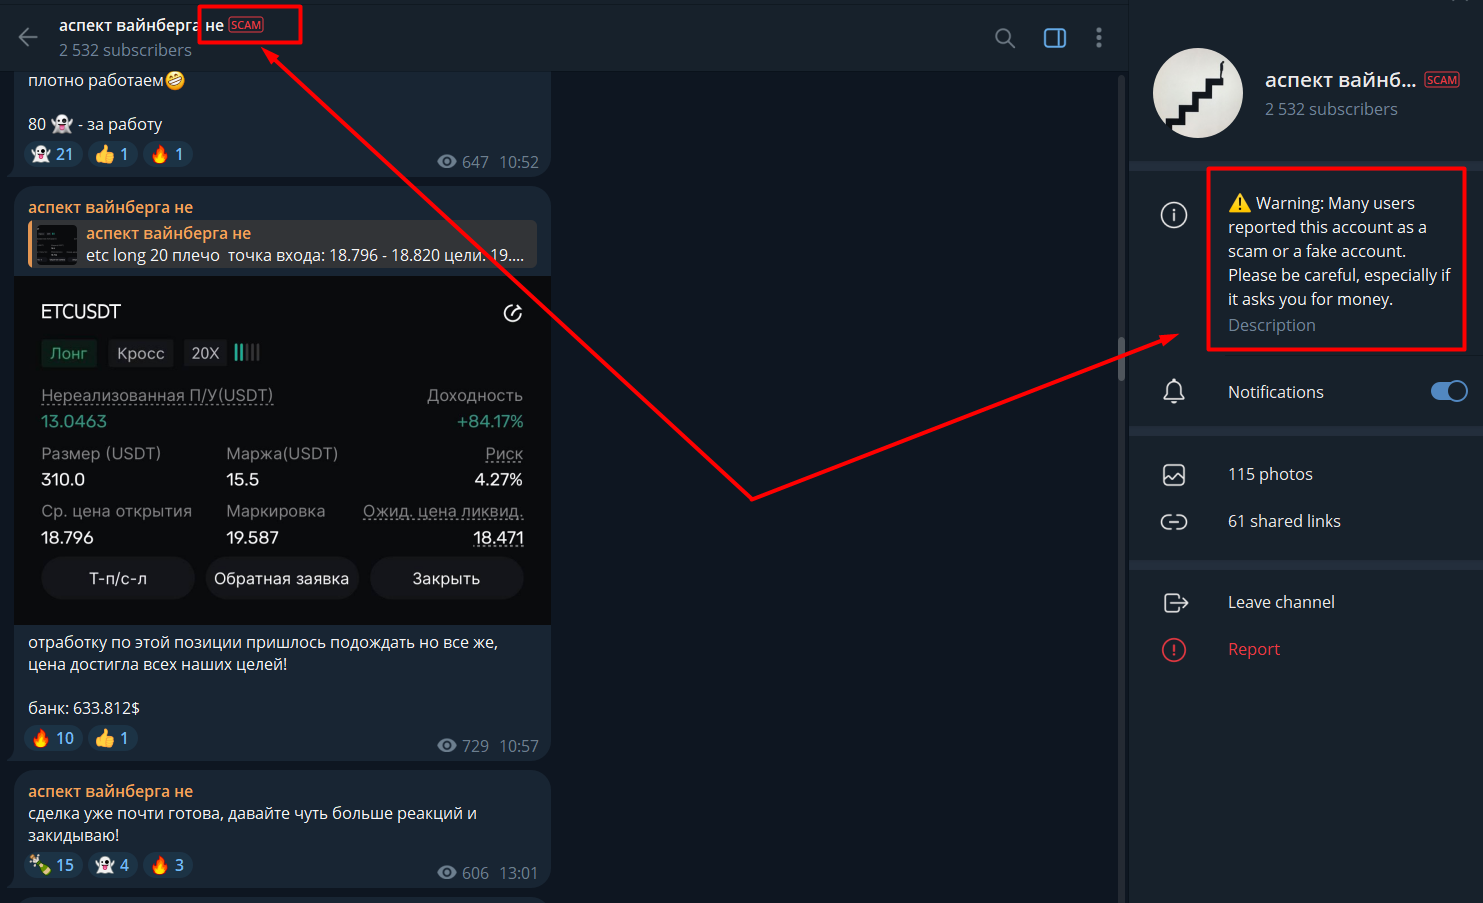
Task: Click ghost reaction with count 4
Action: tap(112, 865)
